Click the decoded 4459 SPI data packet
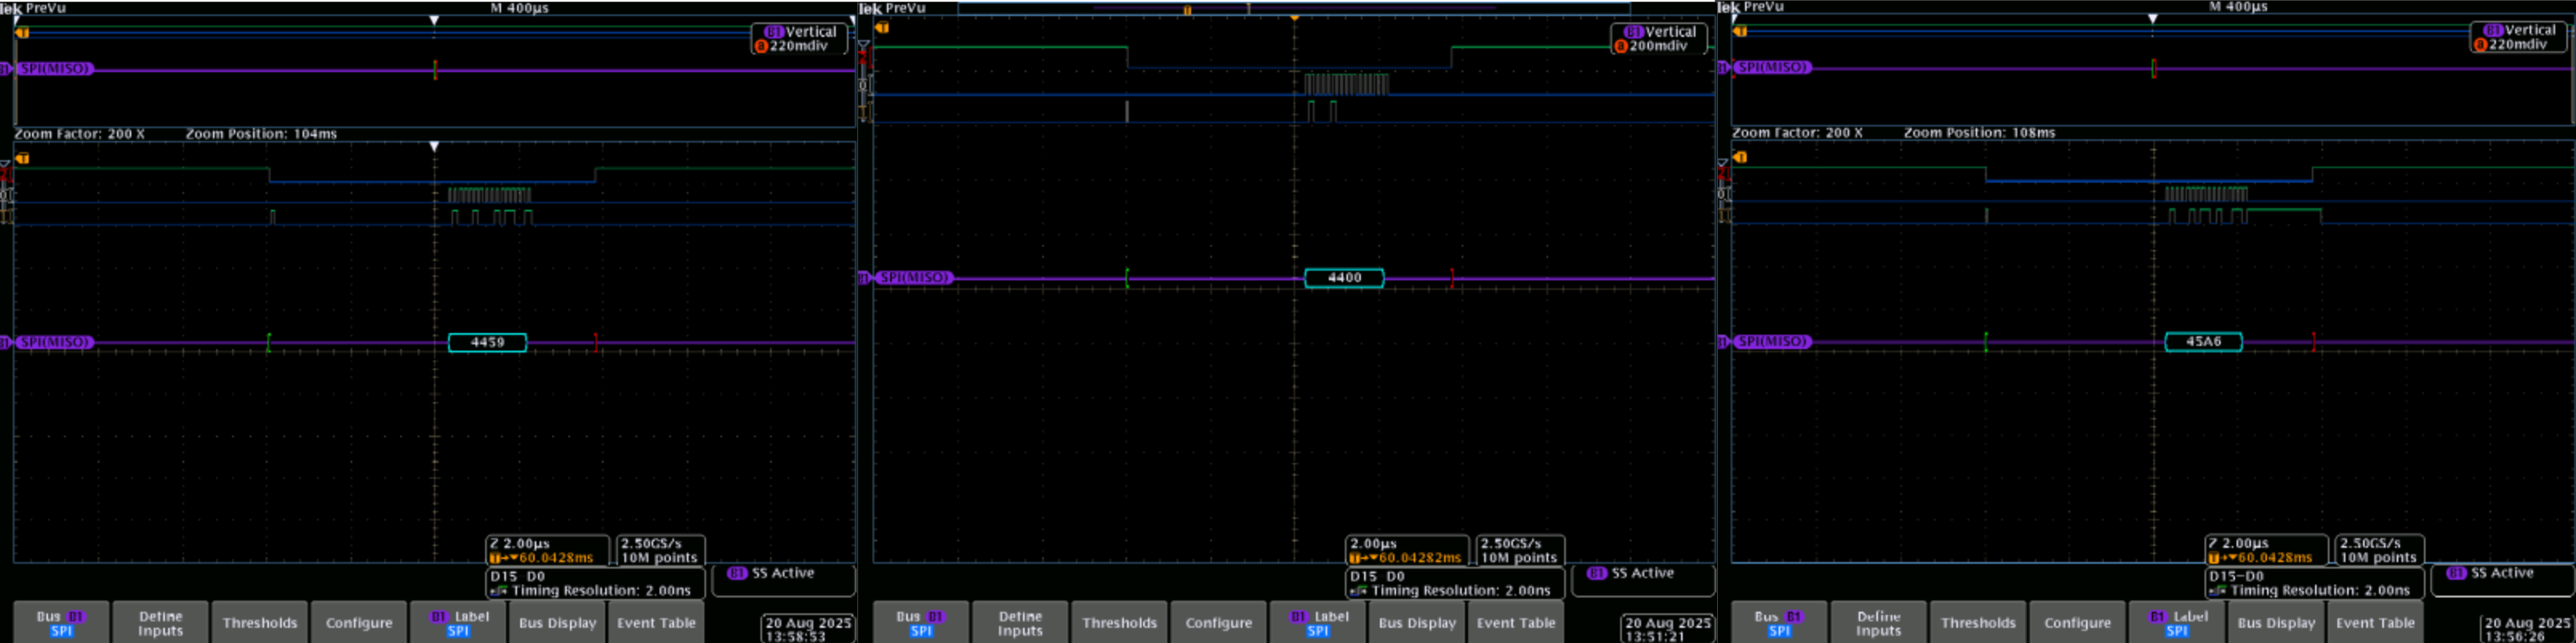Image resolution: width=2576 pixels, height=643 pixels. 487,342
